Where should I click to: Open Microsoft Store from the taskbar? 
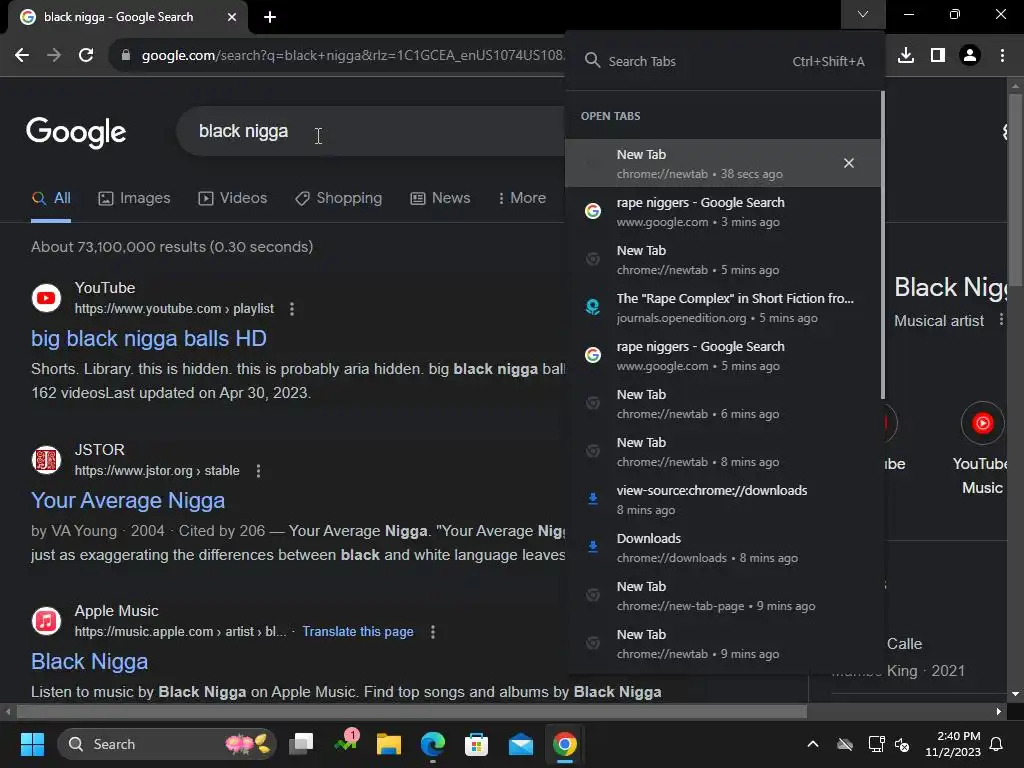coord(476,744)
